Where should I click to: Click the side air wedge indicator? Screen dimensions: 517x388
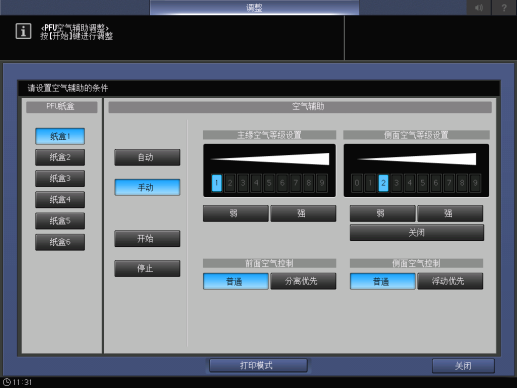pyautogui.click(x=417, y=159)
